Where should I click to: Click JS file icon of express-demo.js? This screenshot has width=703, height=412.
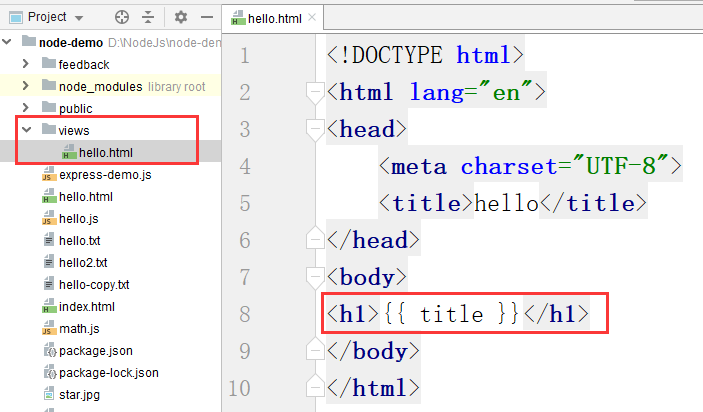pyautogui.click(x=49, y=173)
